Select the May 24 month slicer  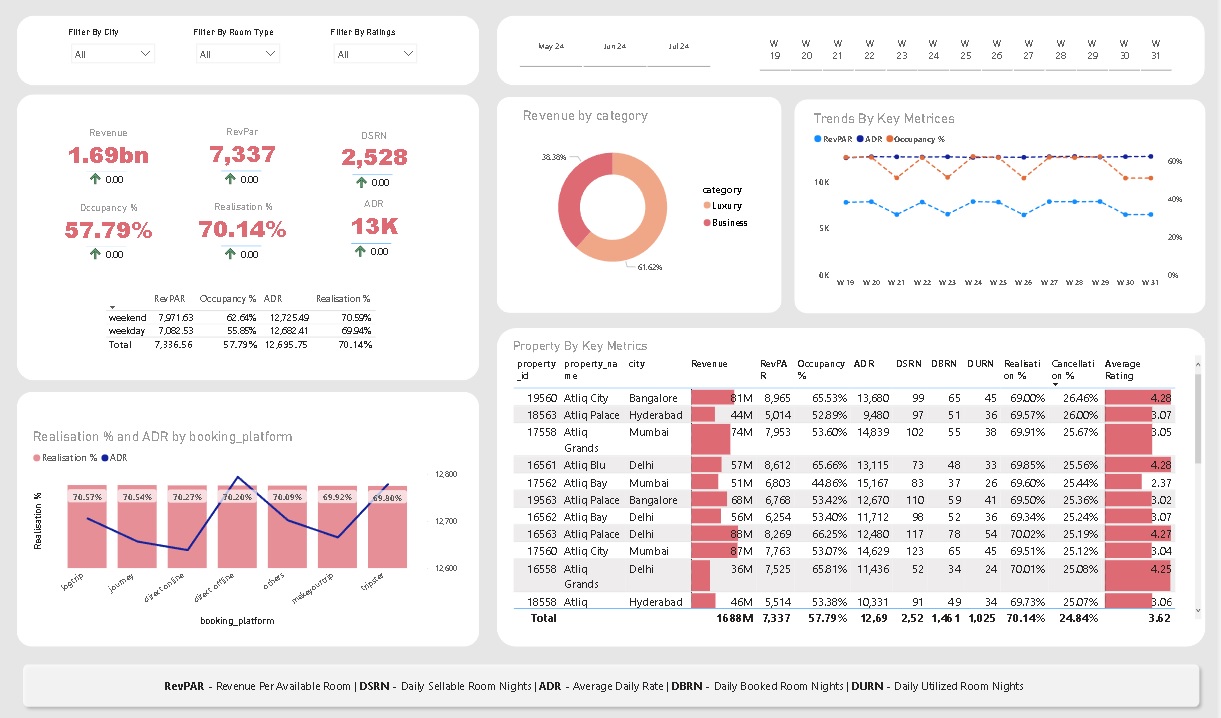(551, 47)
